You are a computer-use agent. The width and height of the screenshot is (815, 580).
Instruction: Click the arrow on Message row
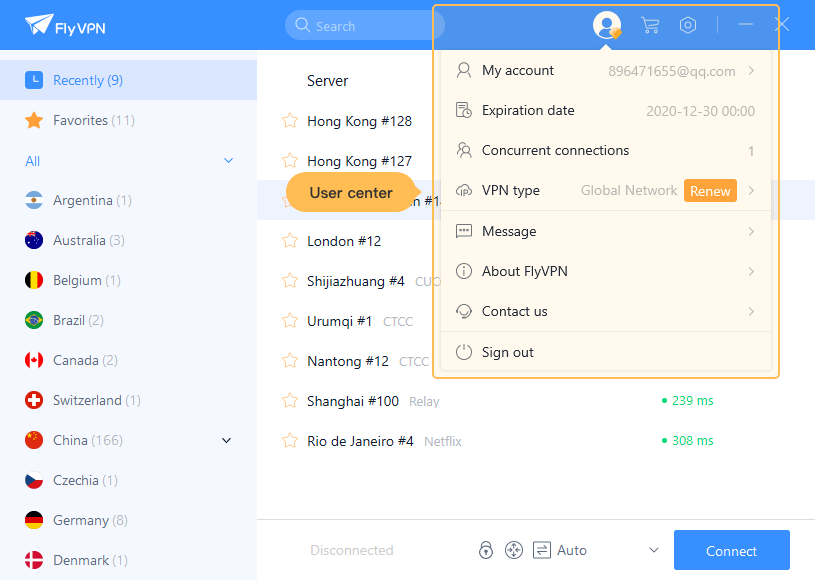click(752, 231)
